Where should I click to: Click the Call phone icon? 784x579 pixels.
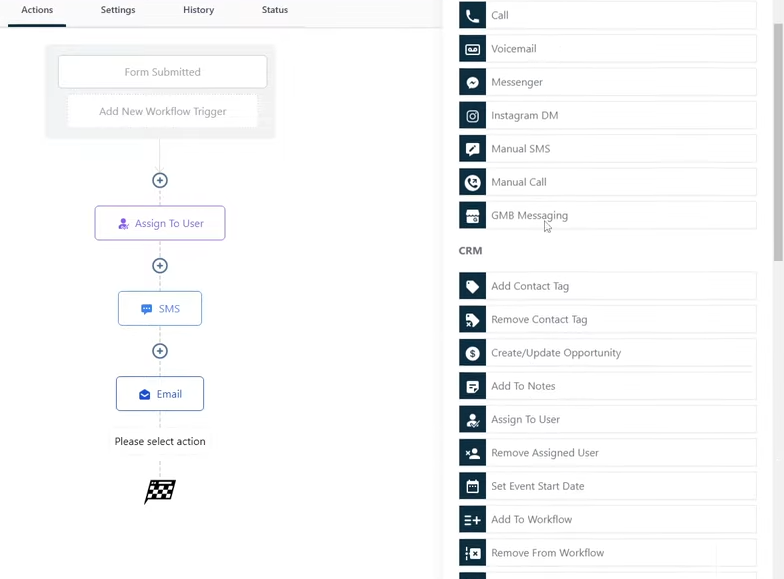pos(472,15)
